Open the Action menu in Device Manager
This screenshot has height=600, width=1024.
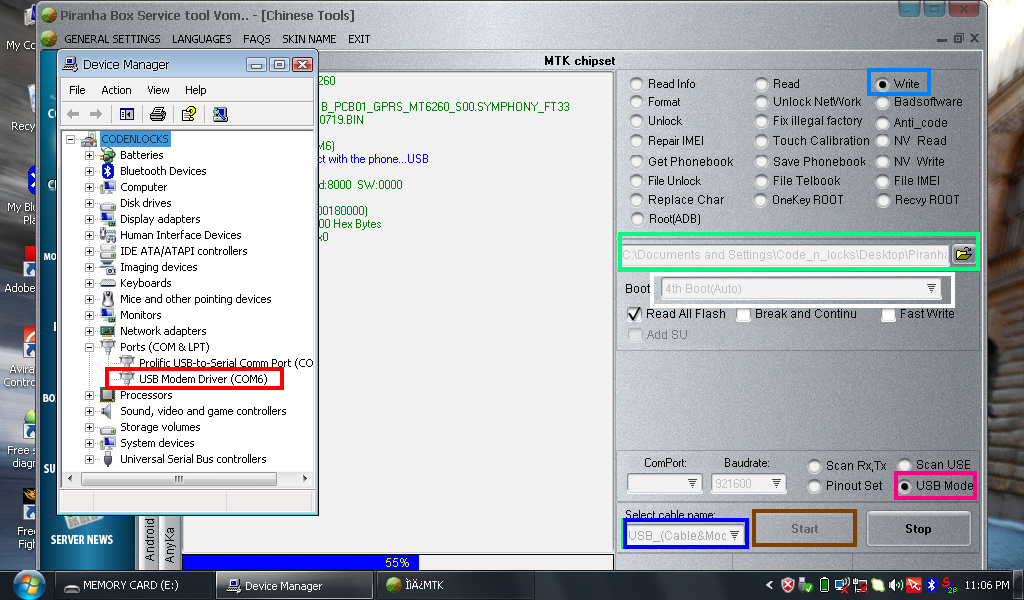[116, 90]
